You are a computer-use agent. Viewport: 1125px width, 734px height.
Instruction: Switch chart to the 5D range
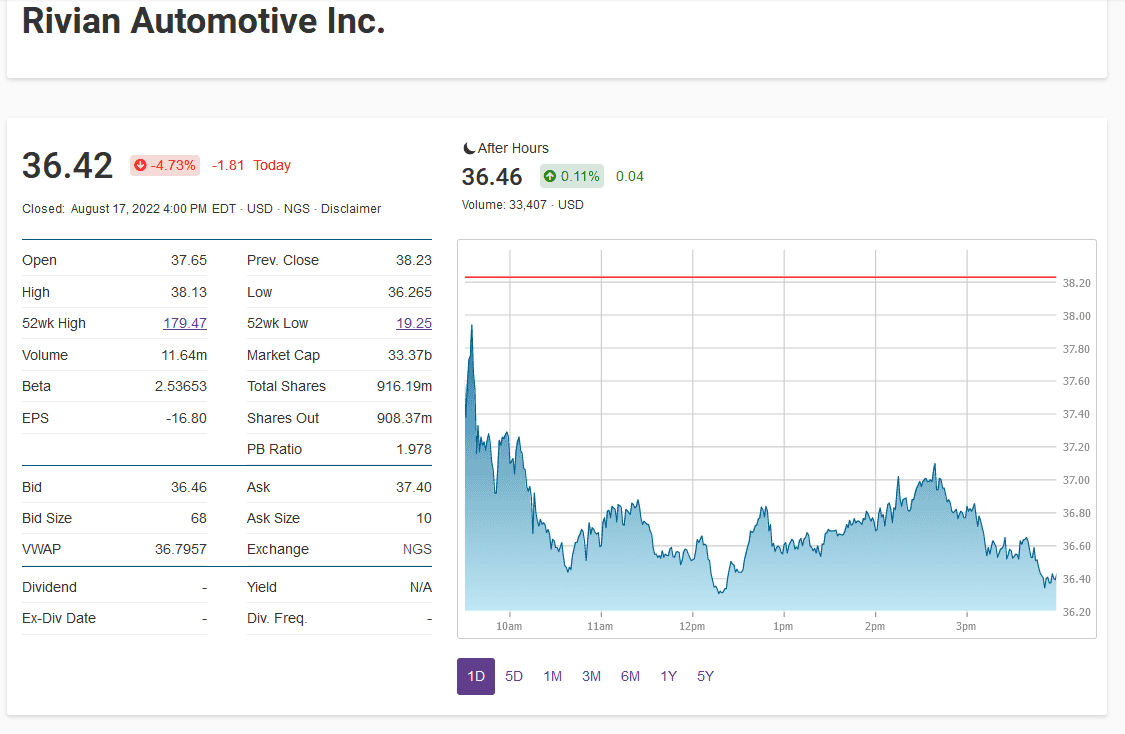(514, 676)
